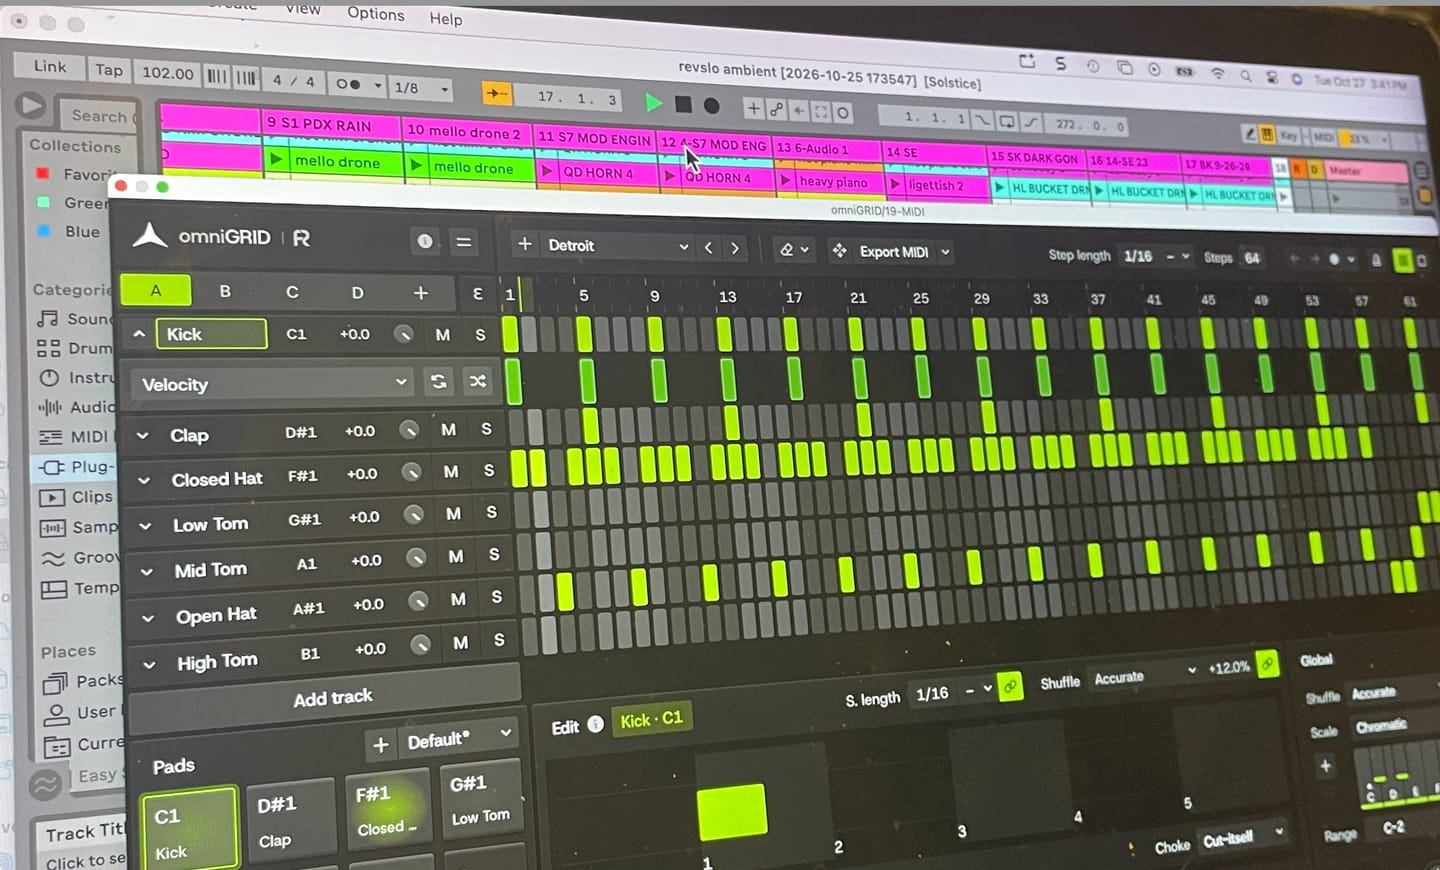Open the omniGRID hamburger menu icon

464,242
